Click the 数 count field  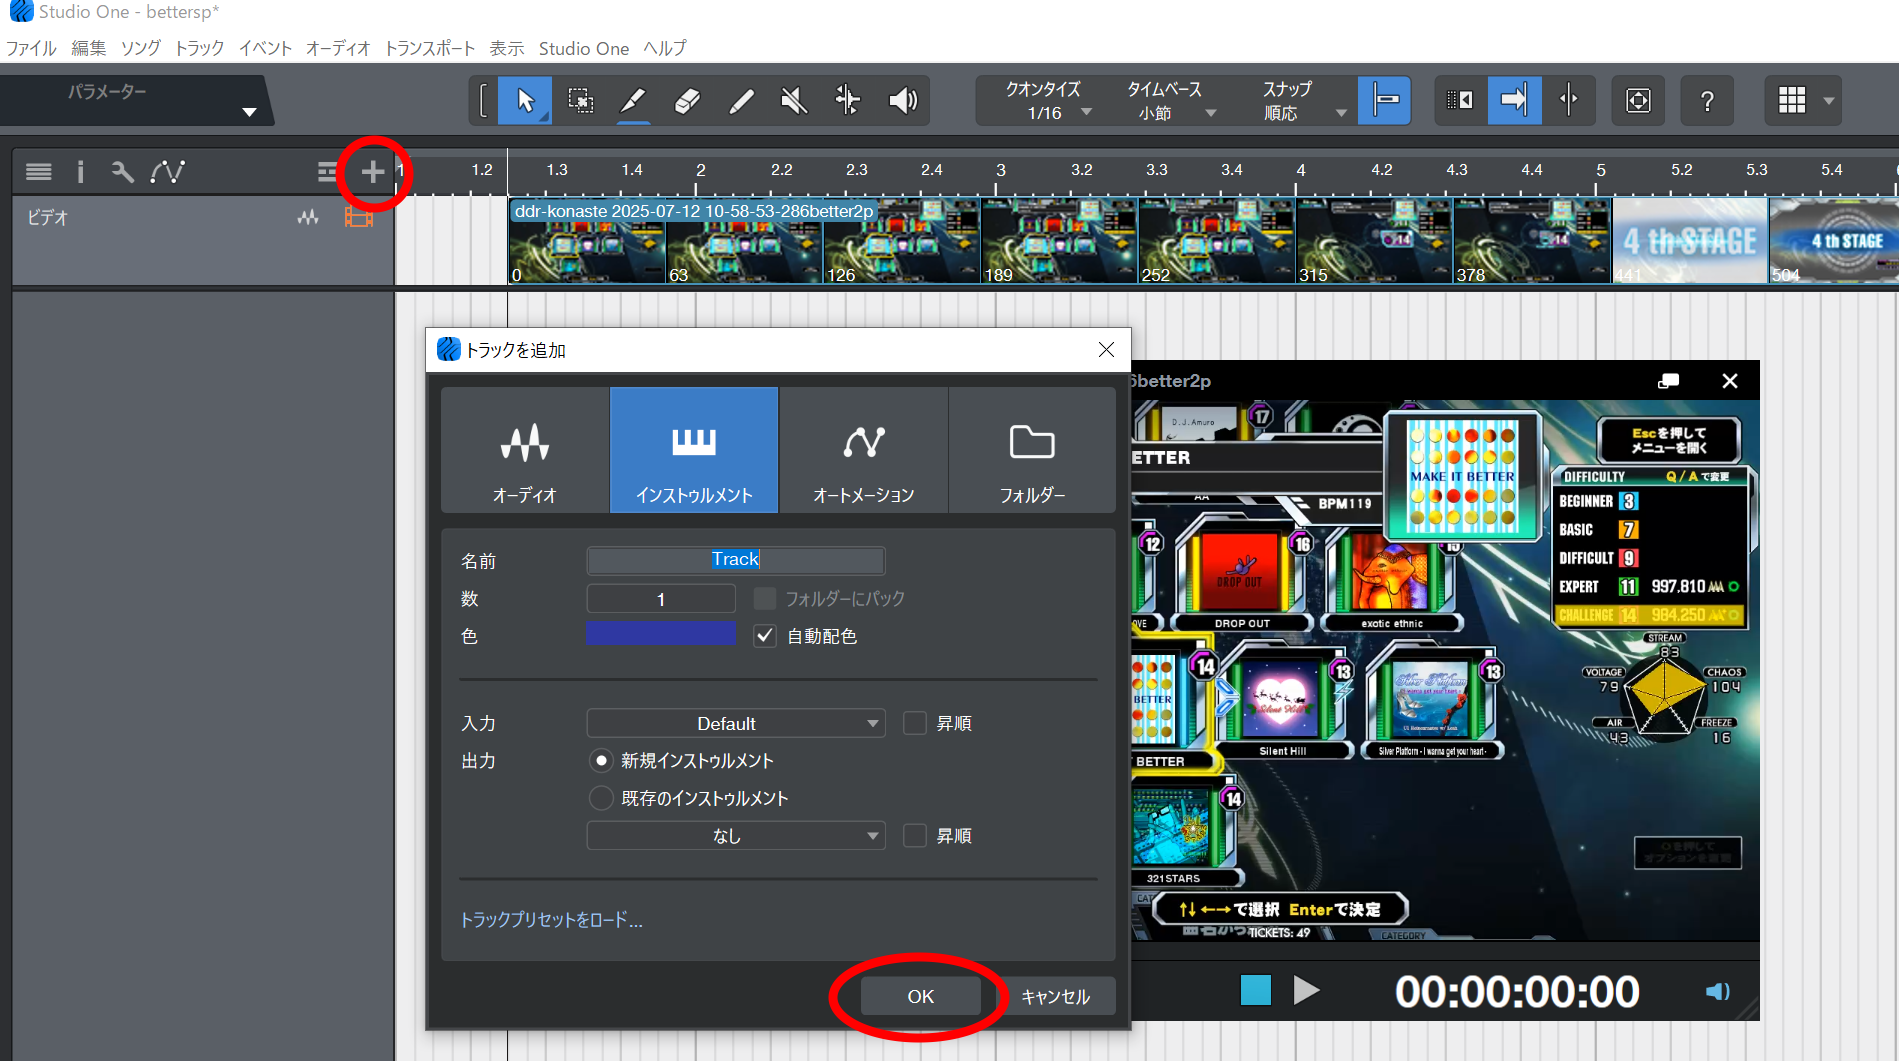tap(661, 599)
